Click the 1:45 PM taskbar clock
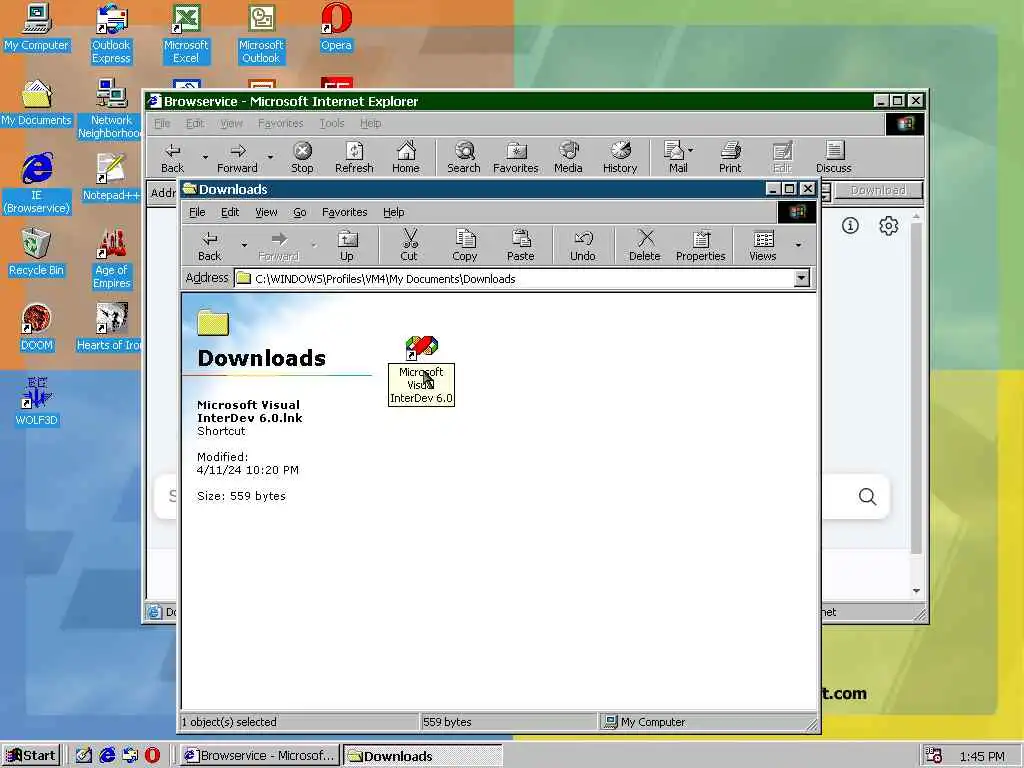Screen dimensions: 1024x768 [982, 756]
